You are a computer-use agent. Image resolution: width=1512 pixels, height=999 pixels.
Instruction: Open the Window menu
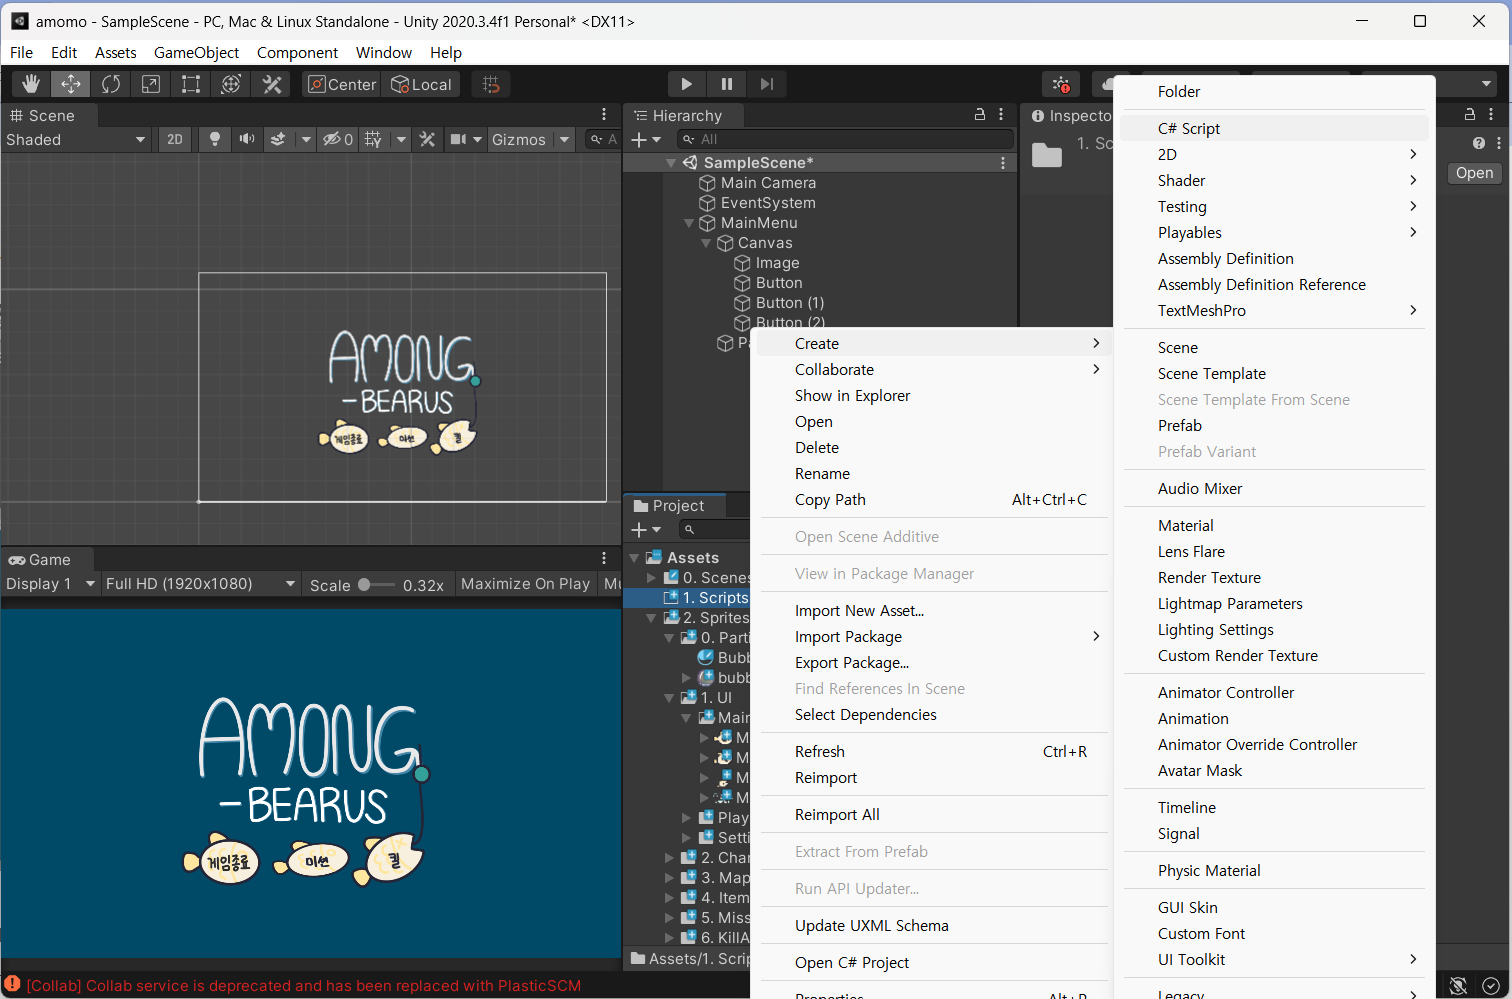click(x=384, y=52)
